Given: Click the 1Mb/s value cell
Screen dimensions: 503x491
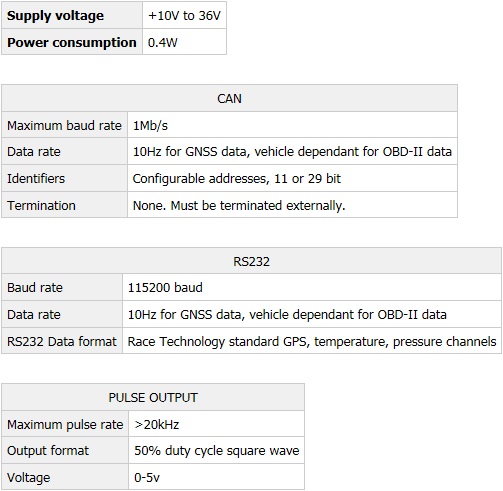Looking at the screenshot, I should point(292,125).
